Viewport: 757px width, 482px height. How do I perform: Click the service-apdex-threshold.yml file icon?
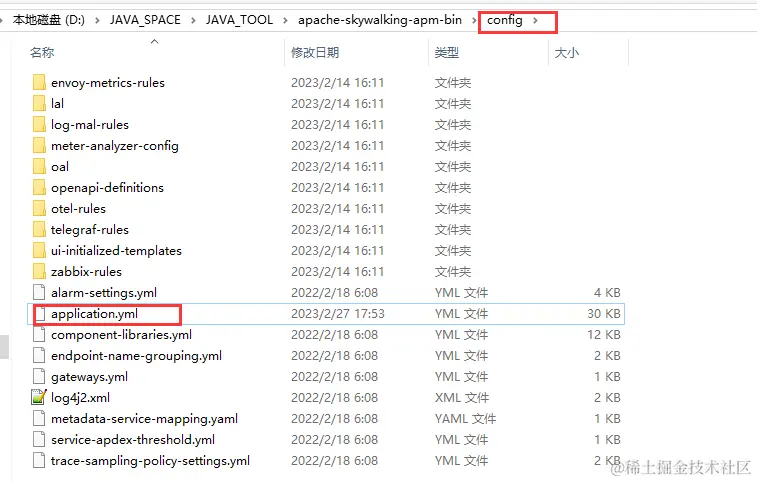[39, 439]
